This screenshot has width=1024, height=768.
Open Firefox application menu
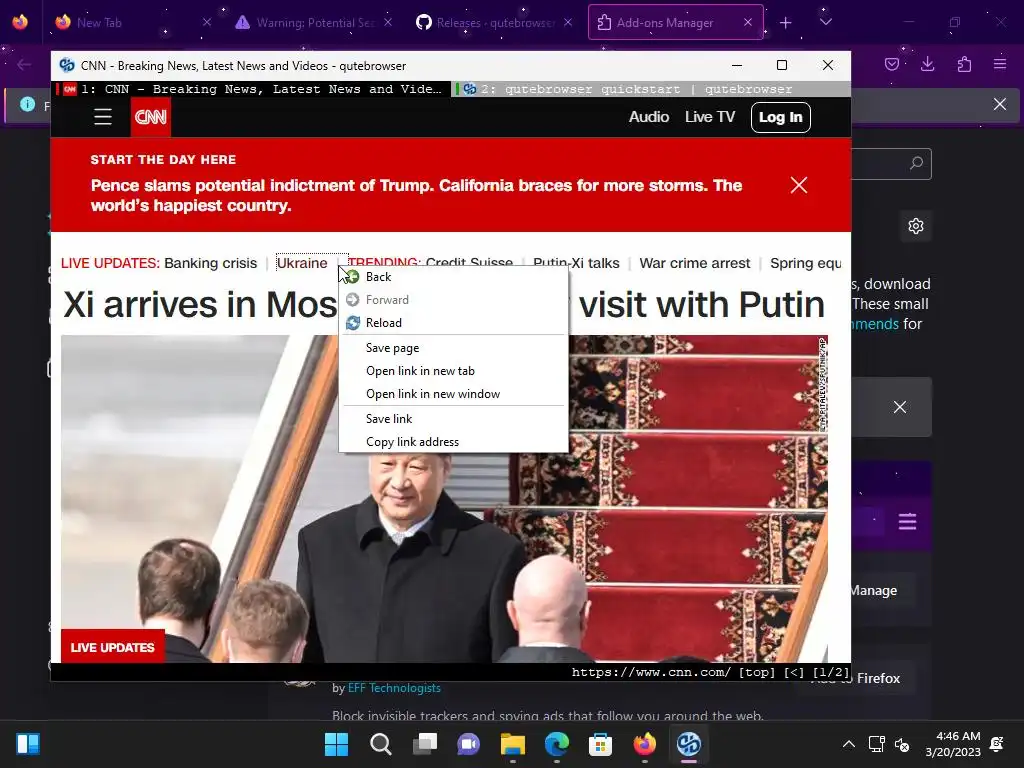coord(1000,64)
